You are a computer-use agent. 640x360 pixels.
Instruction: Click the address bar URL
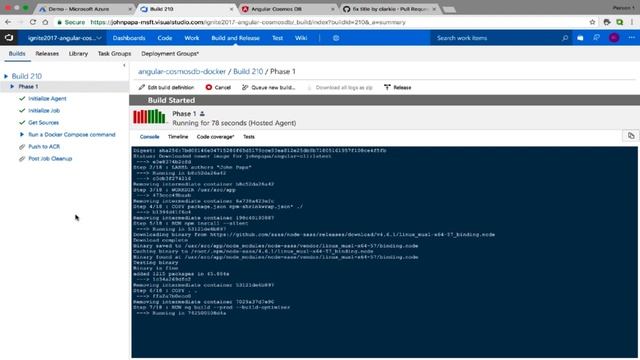pos(248,22)
